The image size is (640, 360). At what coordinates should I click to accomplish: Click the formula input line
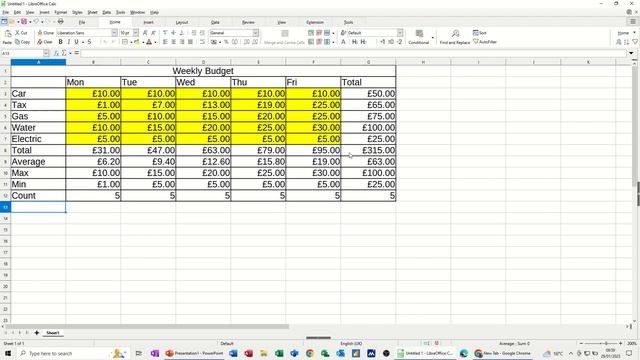pyautogui.click(x=353, y=53)
